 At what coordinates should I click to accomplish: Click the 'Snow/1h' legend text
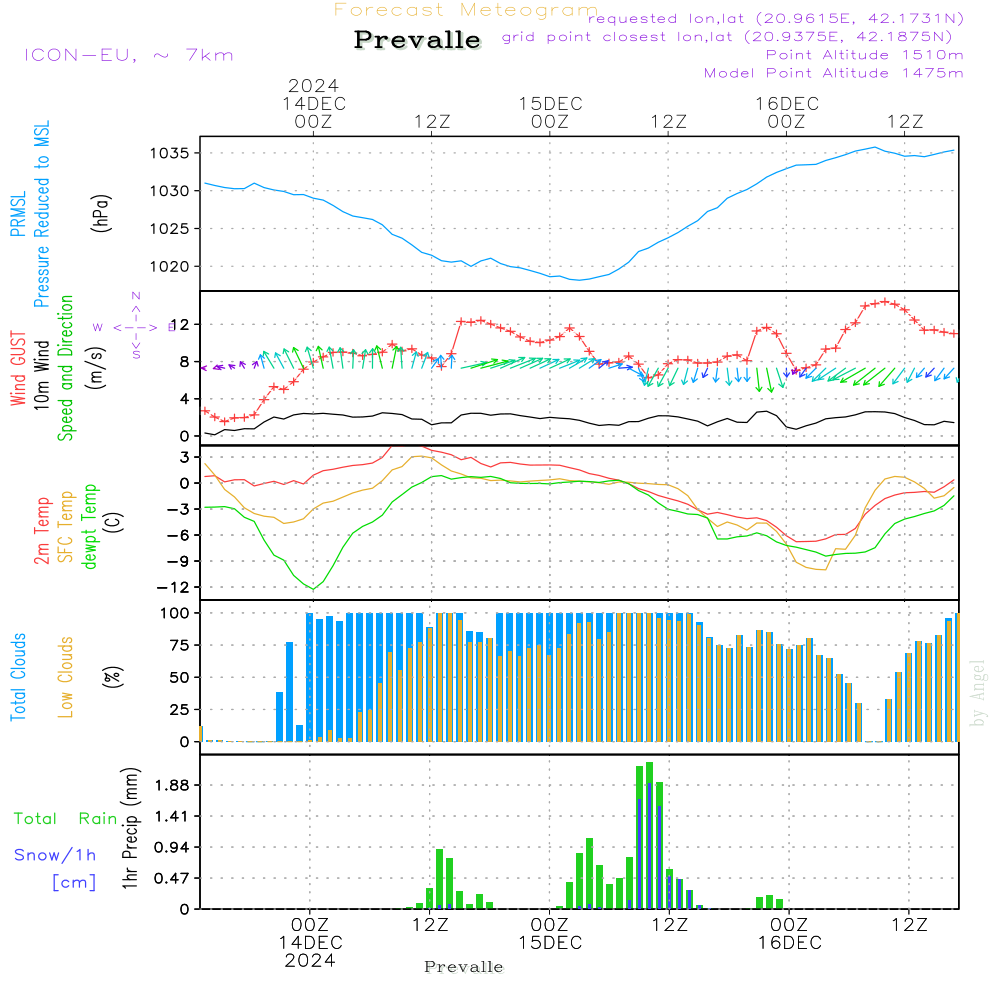pyautogui.click(x=55, y=855)
